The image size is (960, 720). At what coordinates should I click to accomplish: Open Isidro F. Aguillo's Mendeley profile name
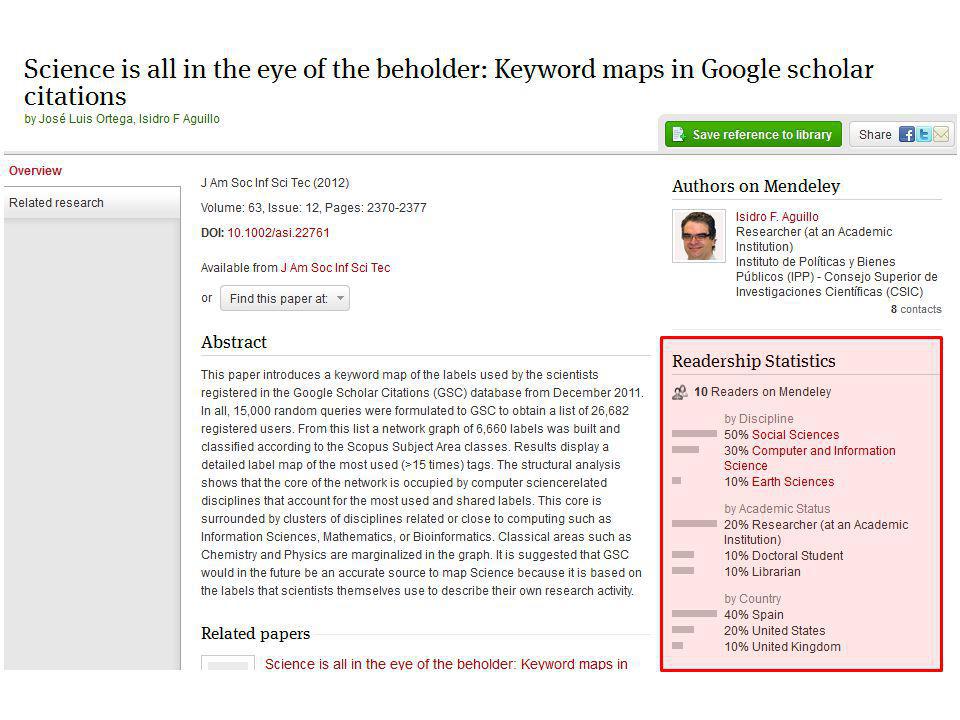click(x=777, y=217)
